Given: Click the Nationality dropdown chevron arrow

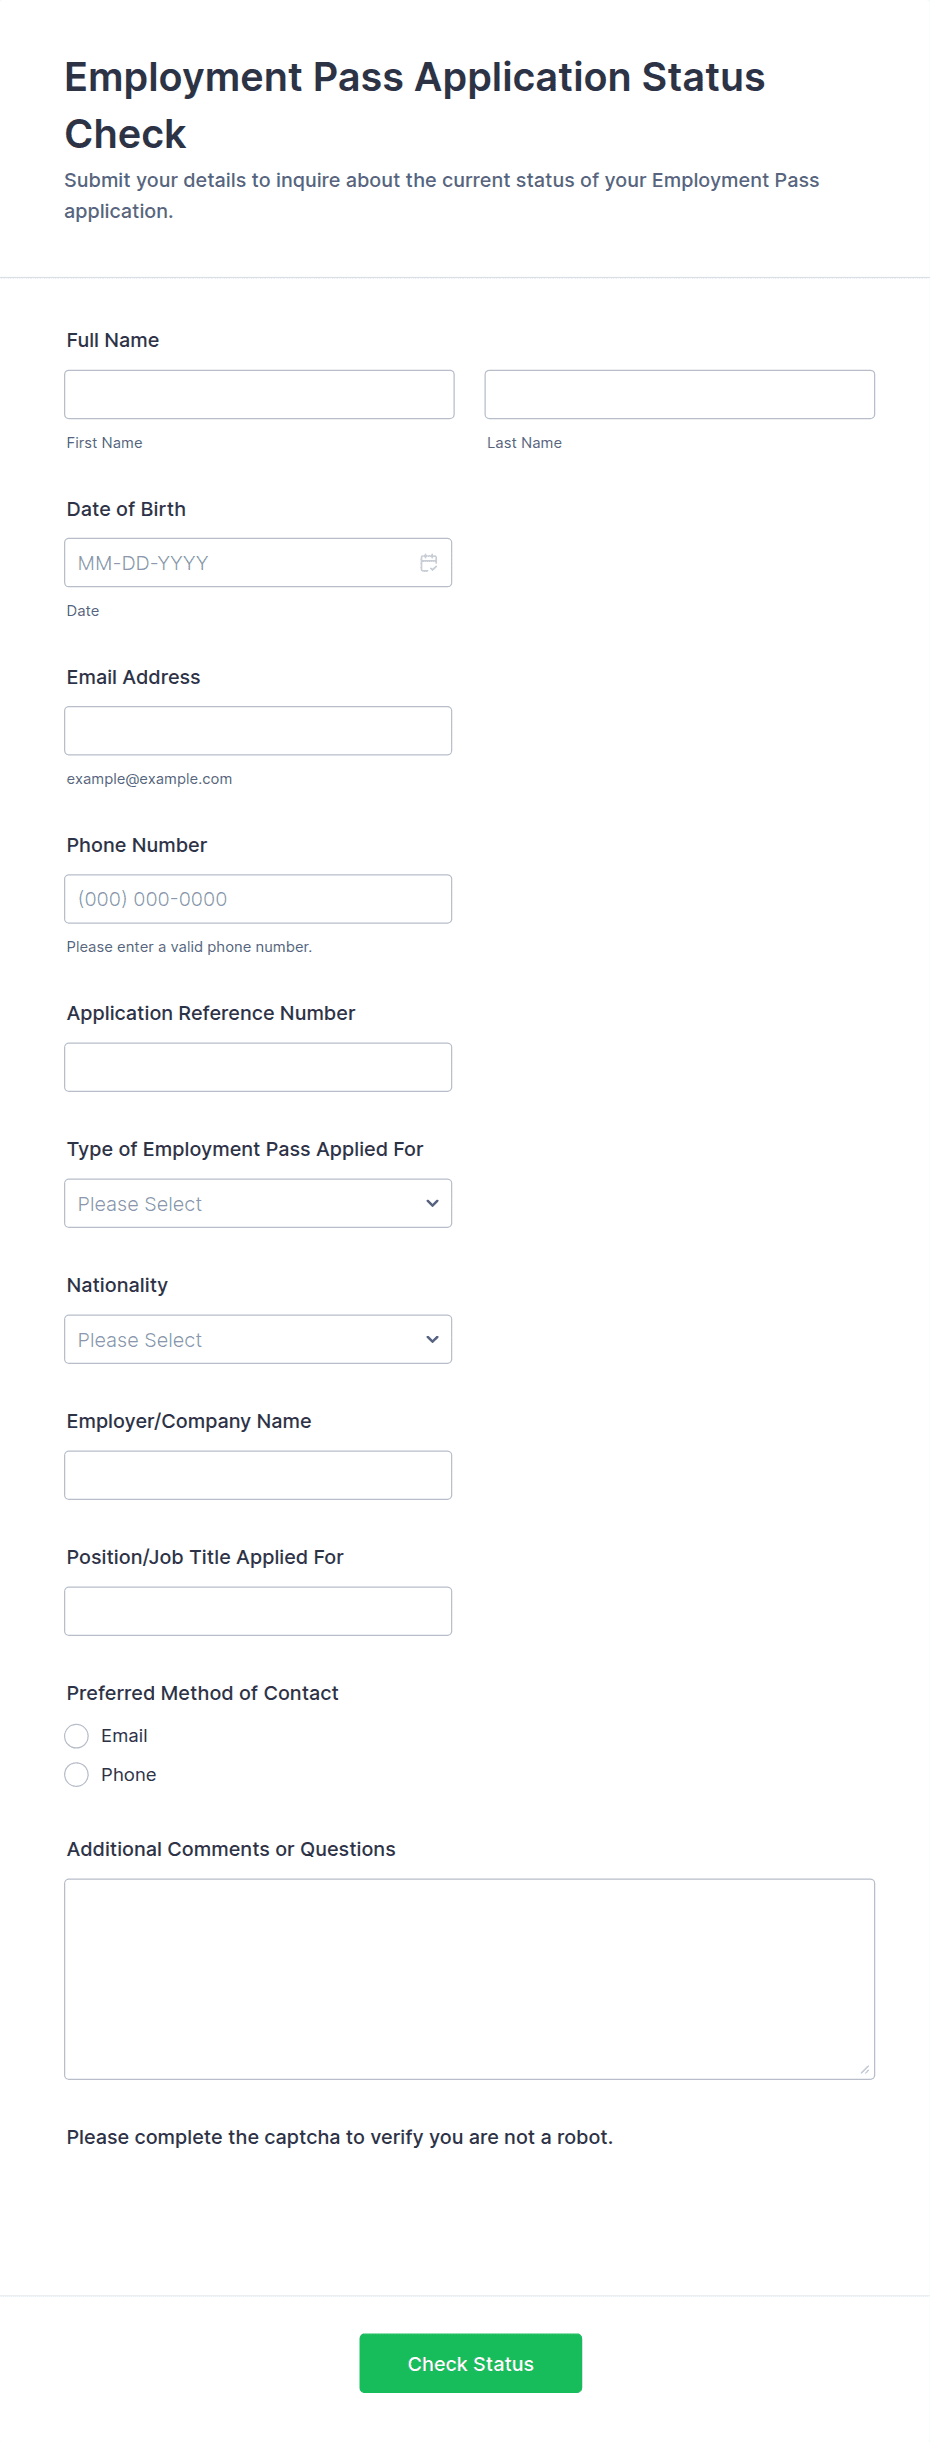Looking at the screenshot, I should click(x=432, y=1339).
